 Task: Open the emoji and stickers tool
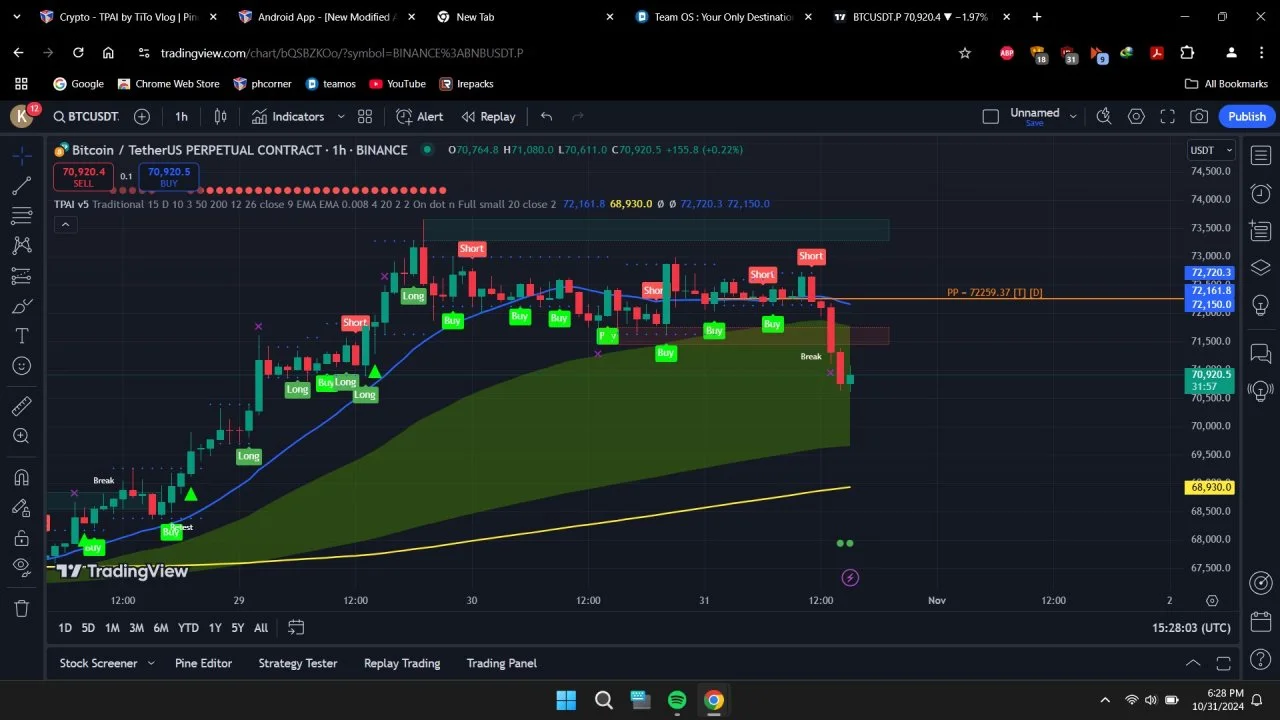tap(21, 366)
